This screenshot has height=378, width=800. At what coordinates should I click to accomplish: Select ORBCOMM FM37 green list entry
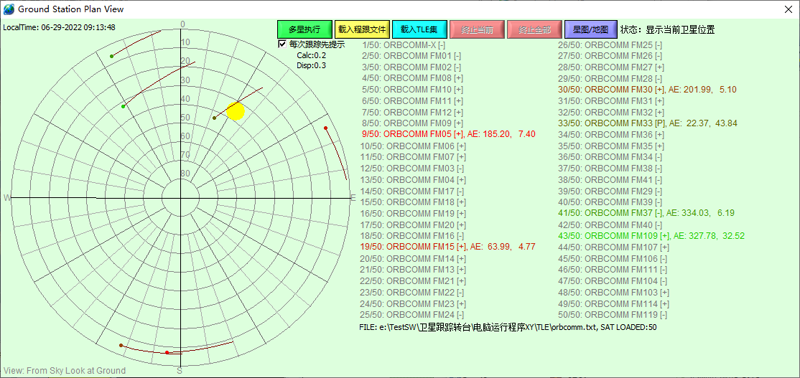coord(646,213)
